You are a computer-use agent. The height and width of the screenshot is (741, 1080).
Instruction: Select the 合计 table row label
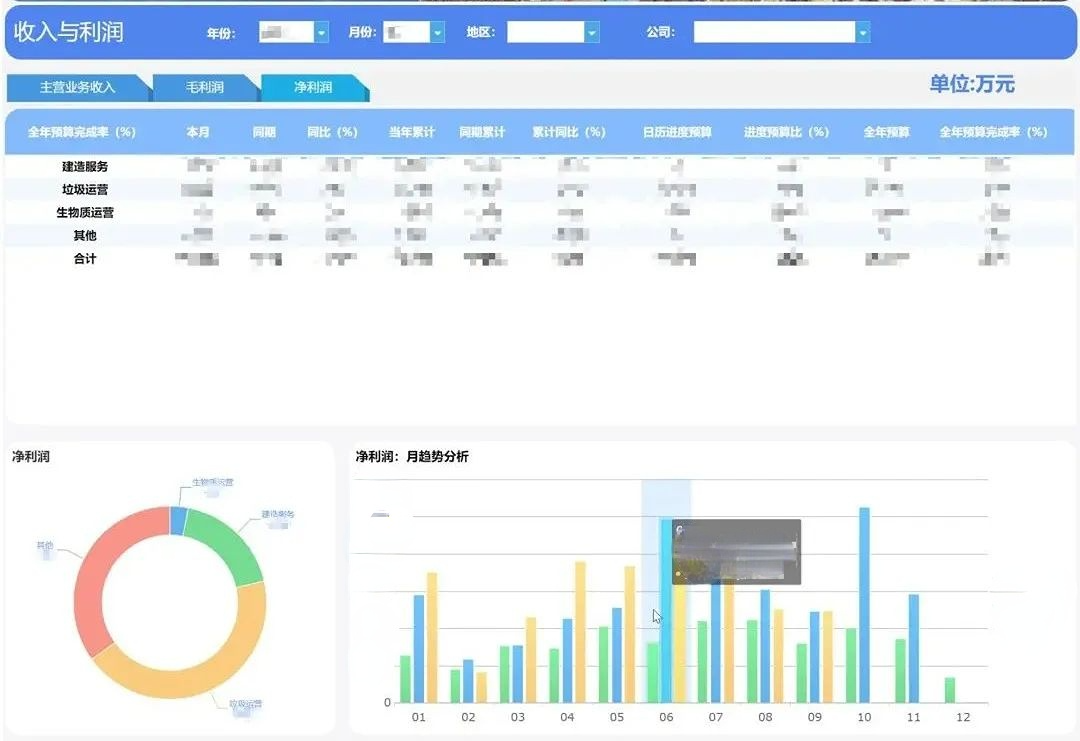85,259
